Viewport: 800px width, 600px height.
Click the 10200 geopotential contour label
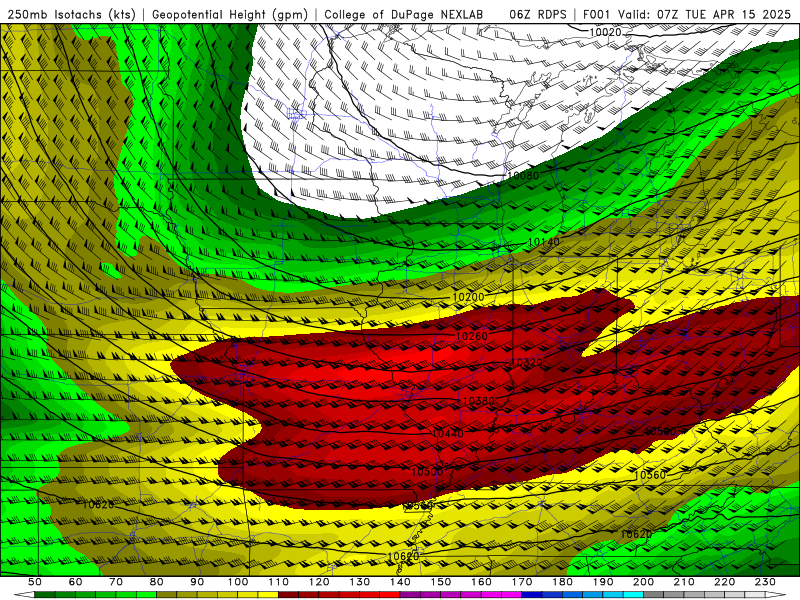pyautogui.click(x=468, y=297)
